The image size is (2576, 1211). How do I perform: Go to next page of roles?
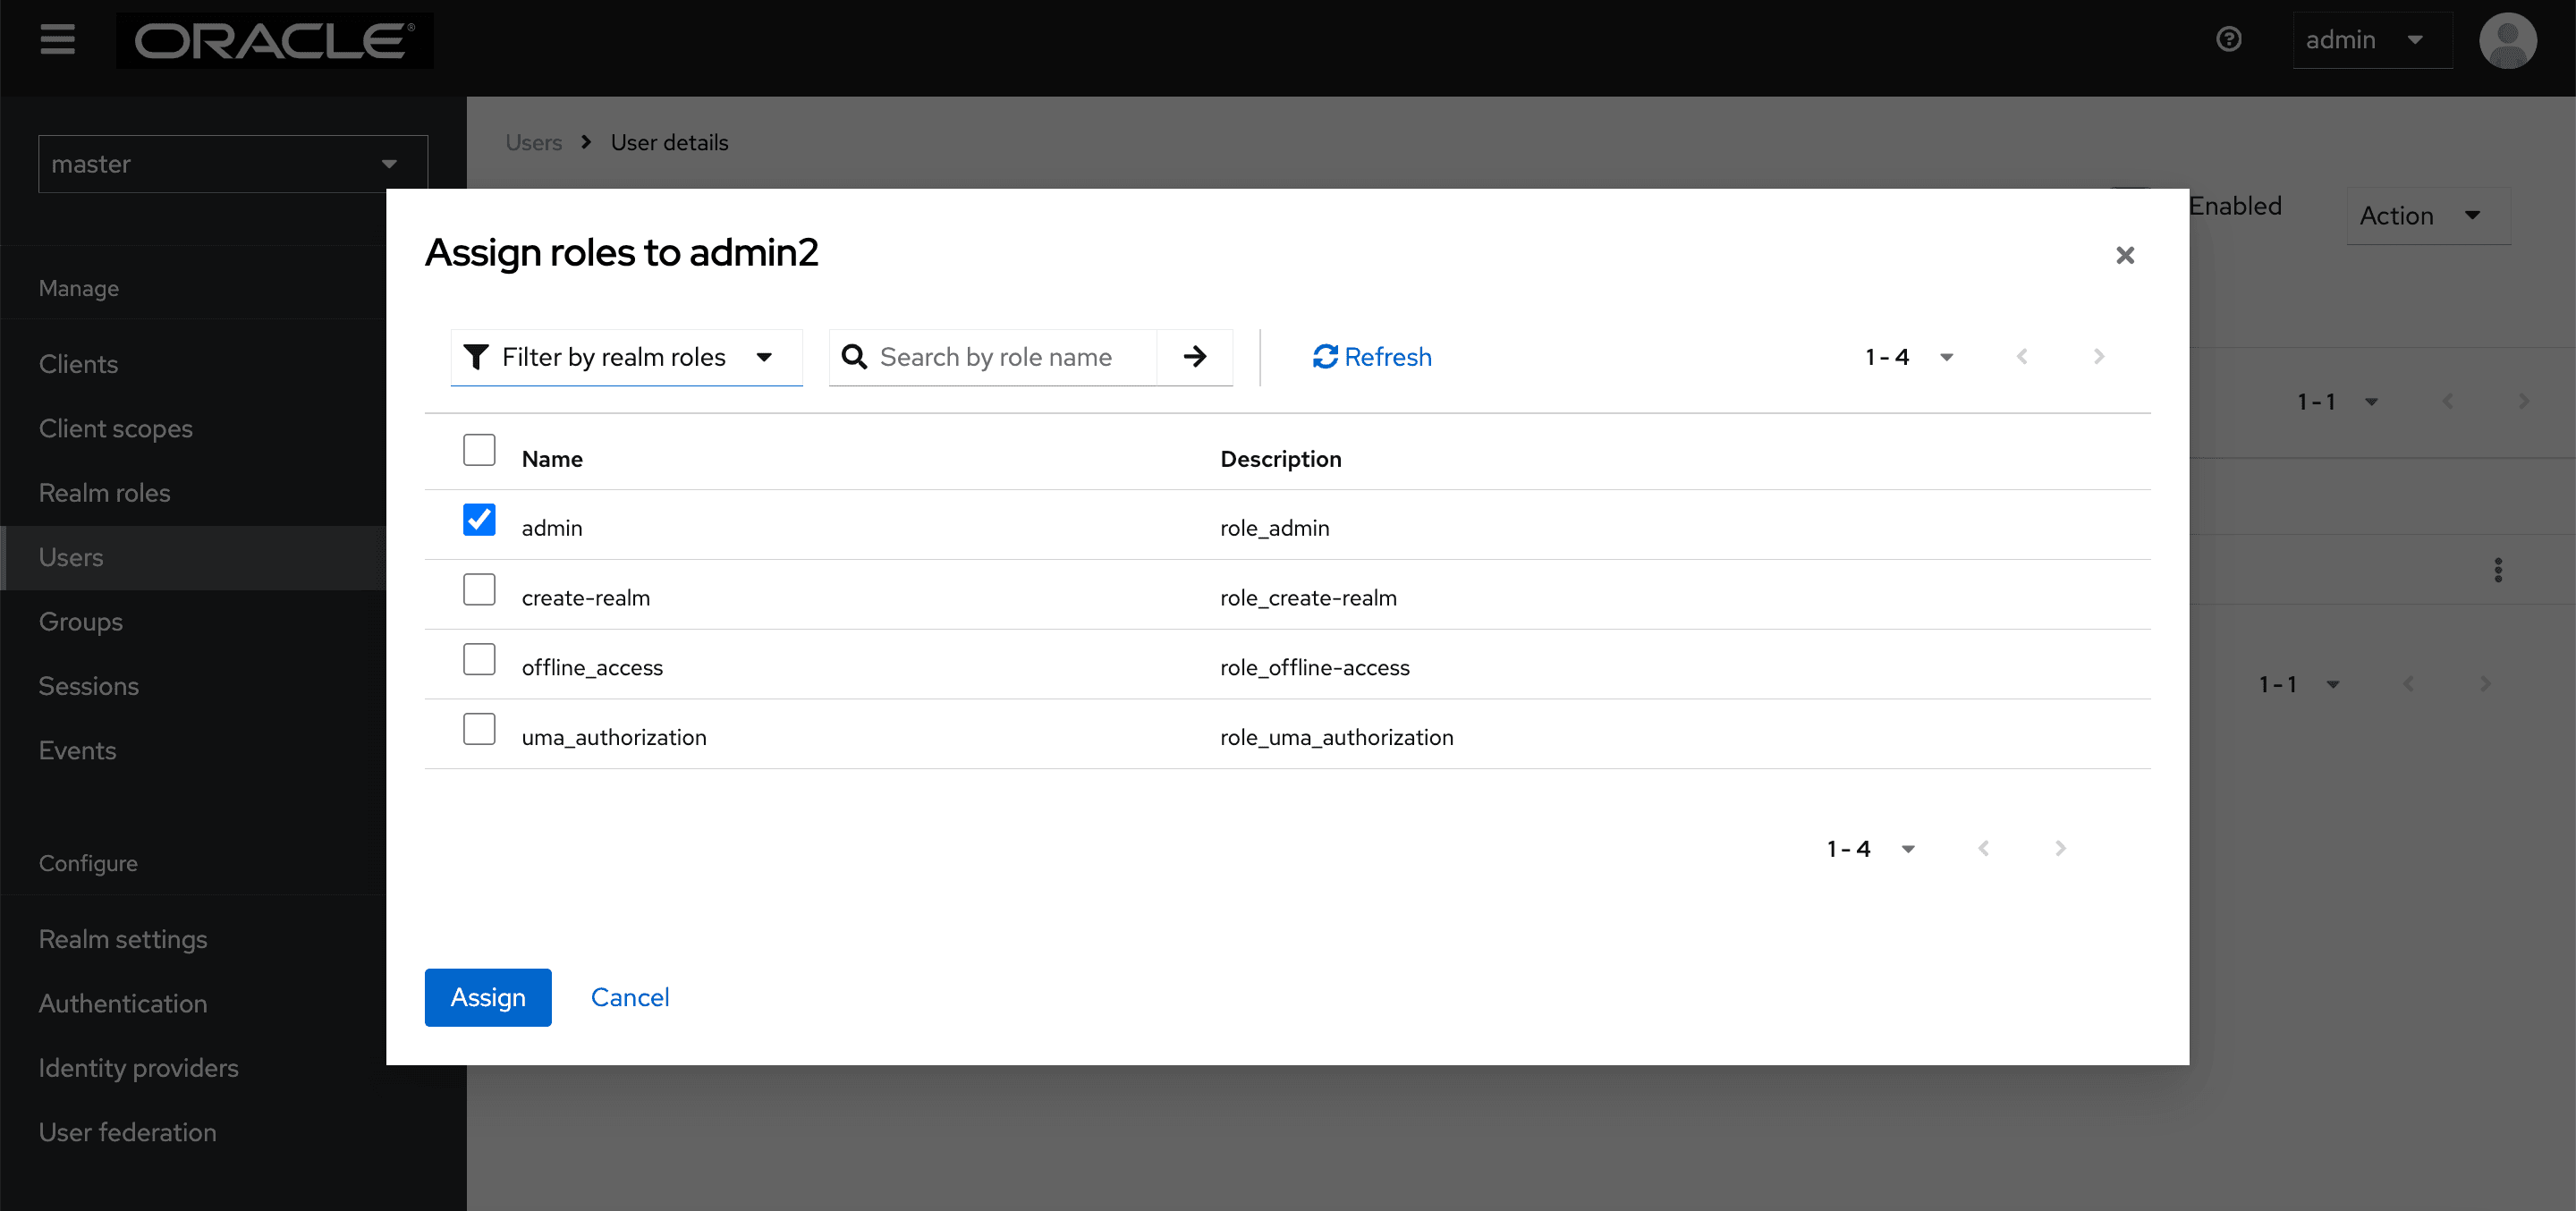tap(2099, 356)
